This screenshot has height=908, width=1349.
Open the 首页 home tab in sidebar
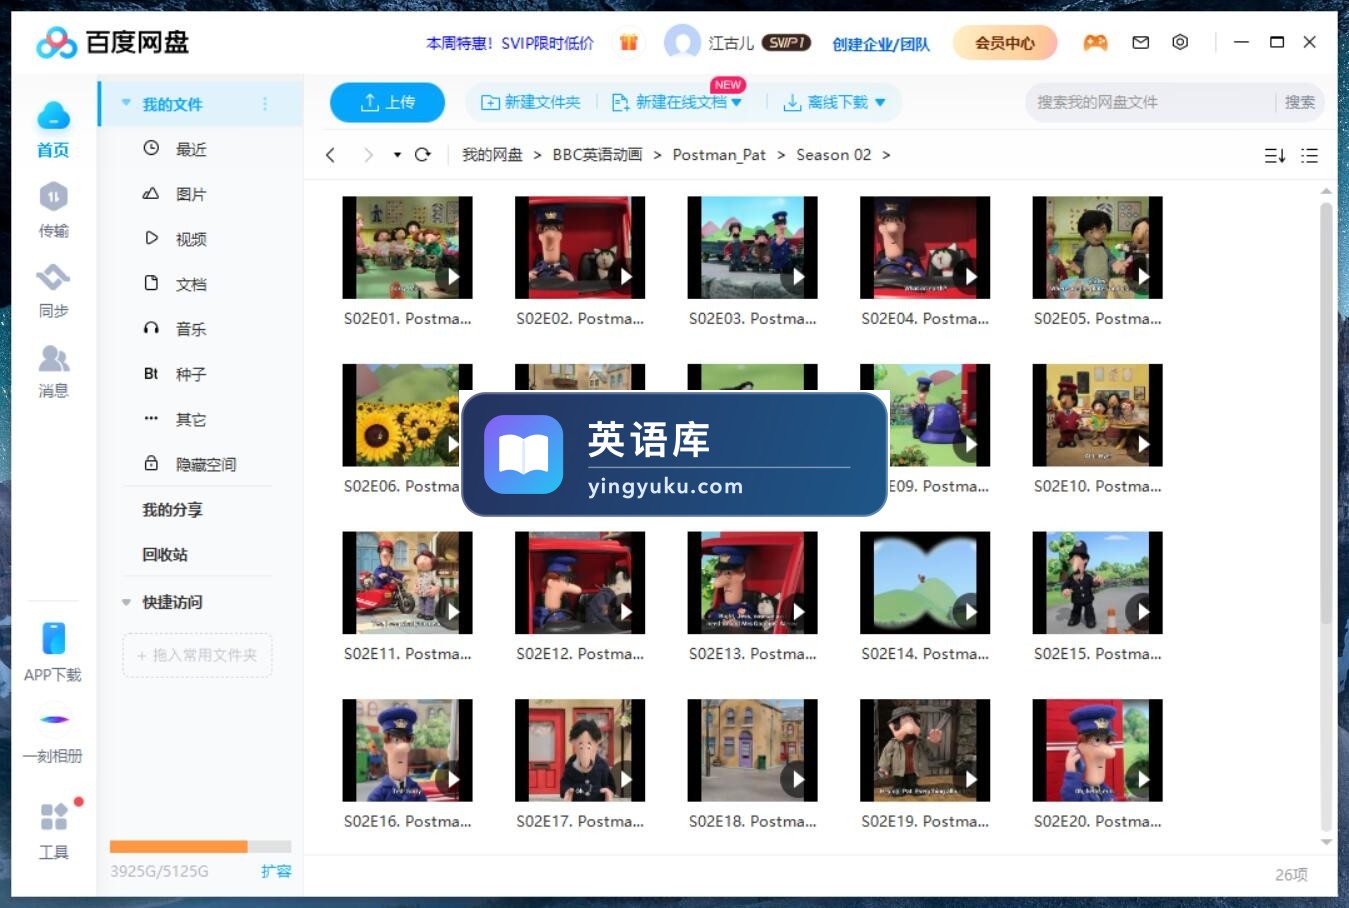[53, 130]
